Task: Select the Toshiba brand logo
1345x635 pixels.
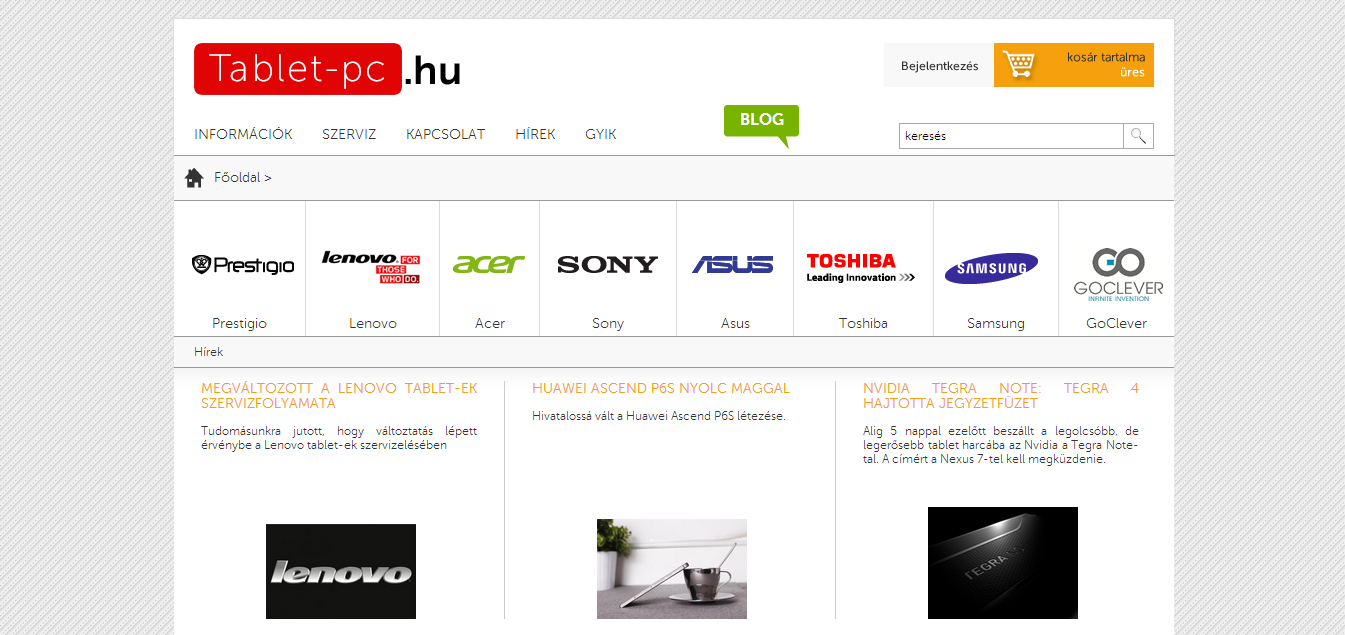Action: (861, 267)
